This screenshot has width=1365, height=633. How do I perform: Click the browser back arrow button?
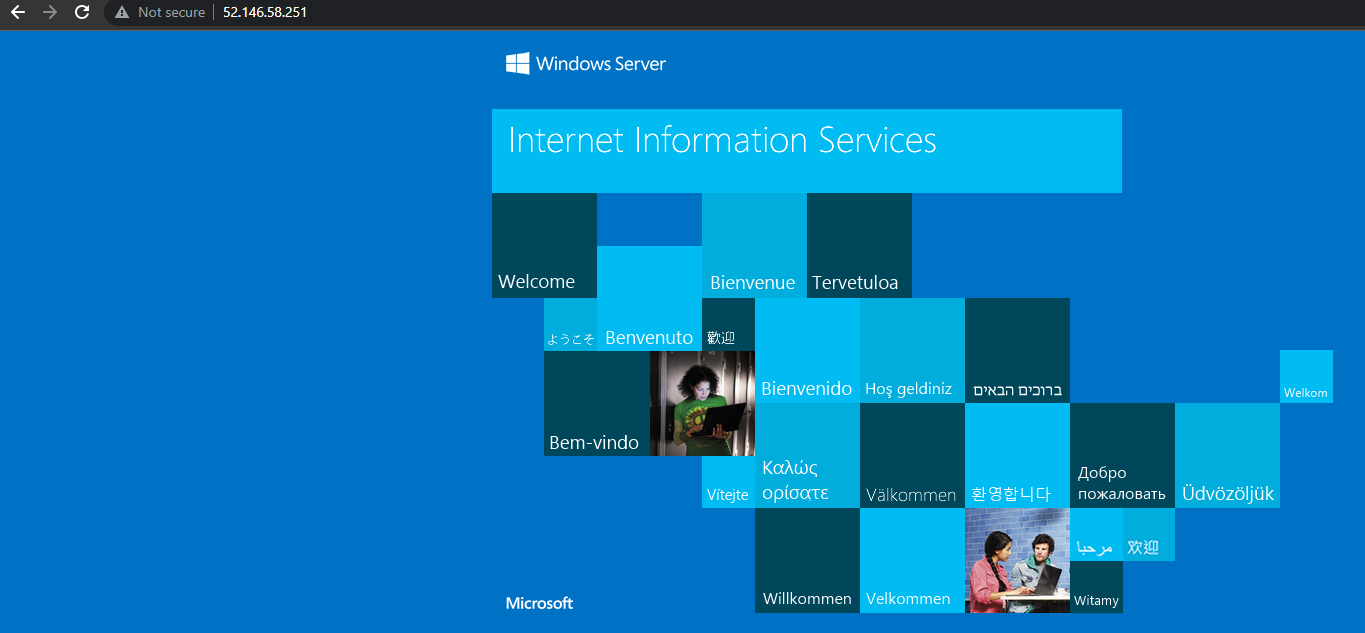click(17, 13)
